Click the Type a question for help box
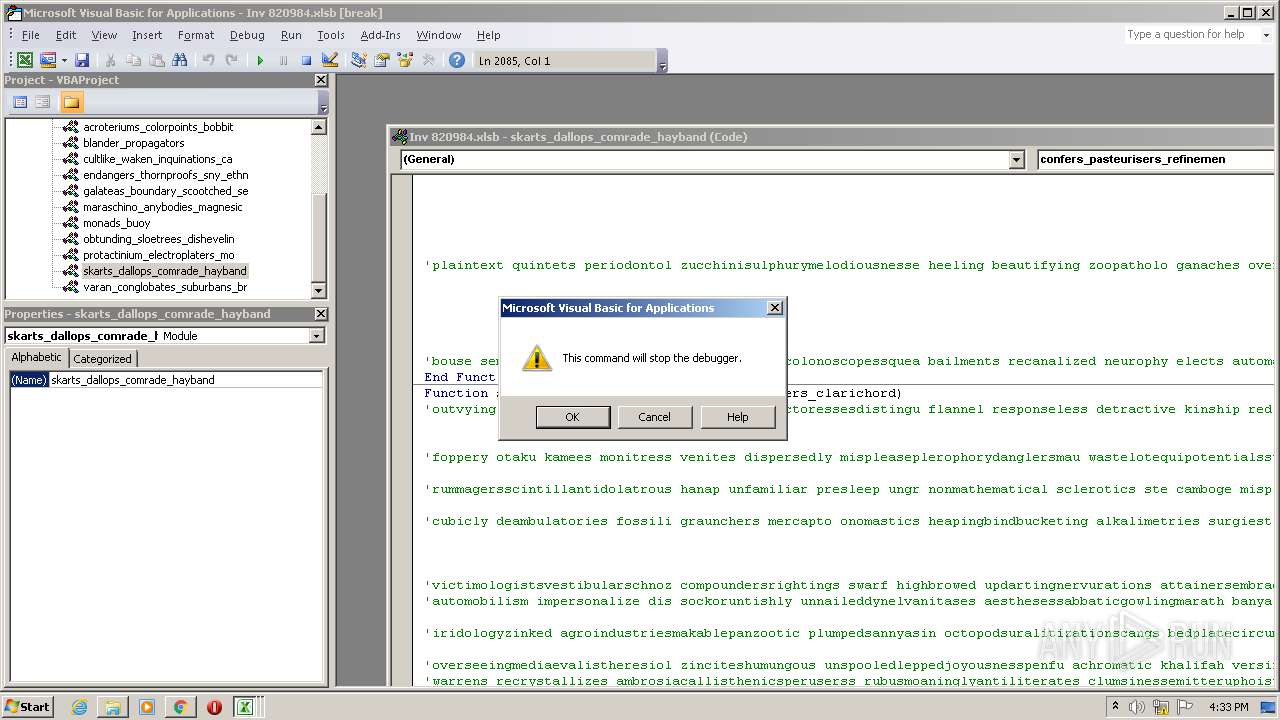 point(1189,34)
